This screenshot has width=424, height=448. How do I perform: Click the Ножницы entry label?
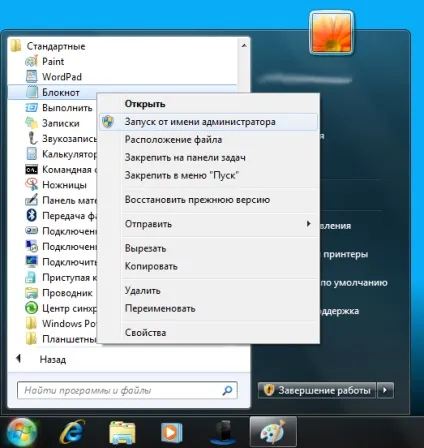coord(64,185)
